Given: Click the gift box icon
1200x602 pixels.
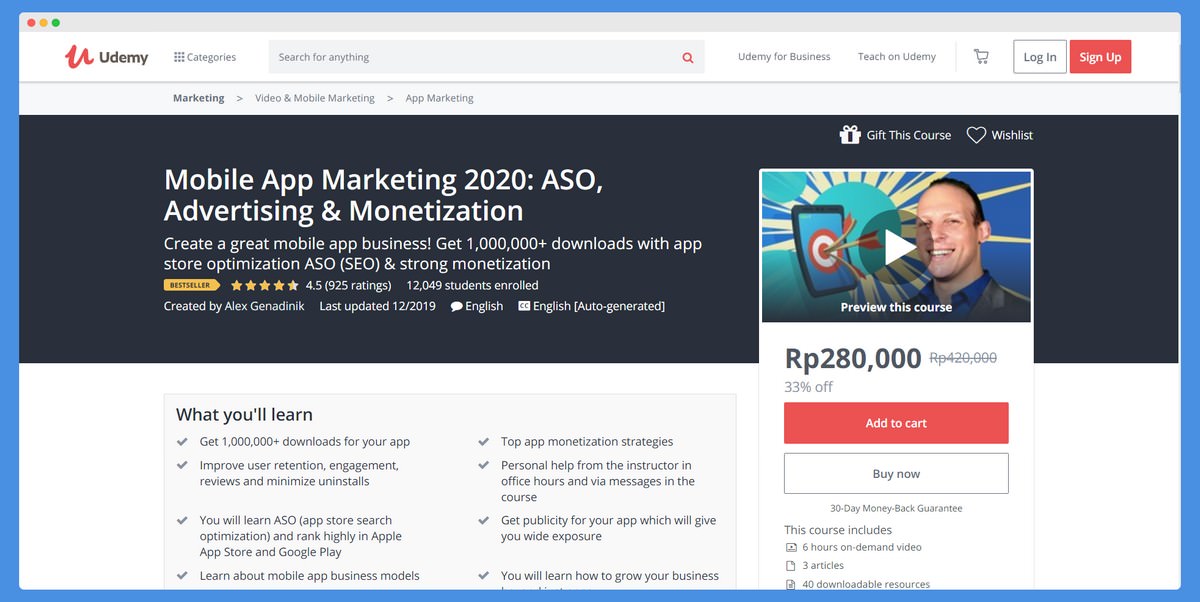Looking at the screenshot, I should [x=850, y=135].
